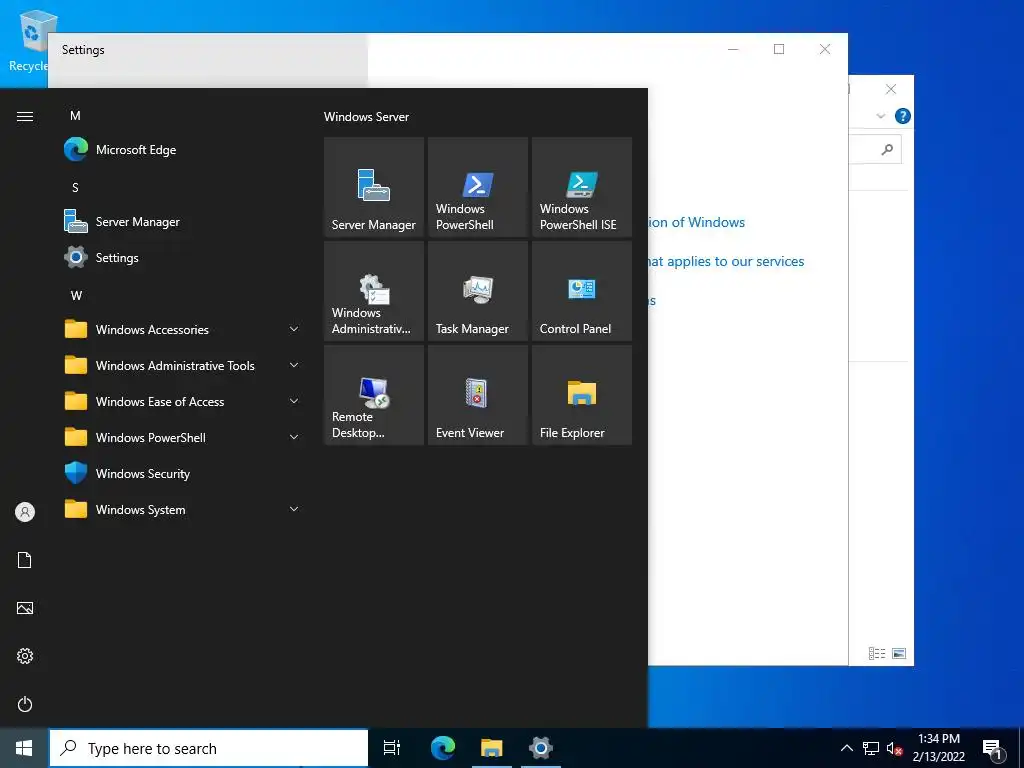
Task: Click the search magnifier in background window
Action: (887, 150)
